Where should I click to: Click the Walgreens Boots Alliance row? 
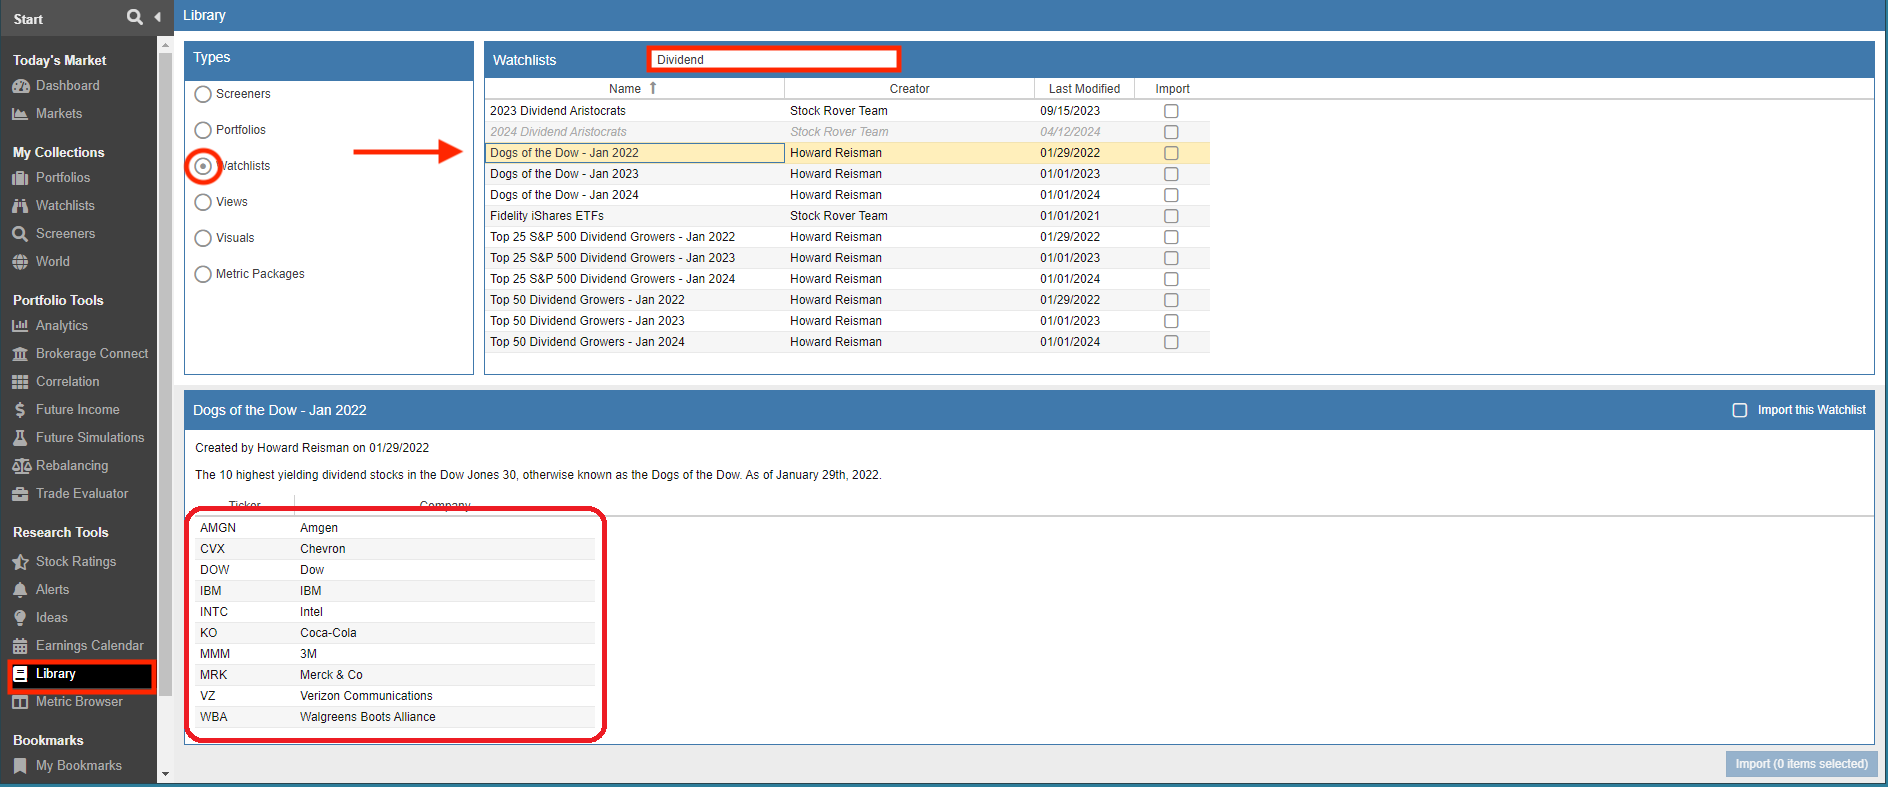[x=395, y=717]
